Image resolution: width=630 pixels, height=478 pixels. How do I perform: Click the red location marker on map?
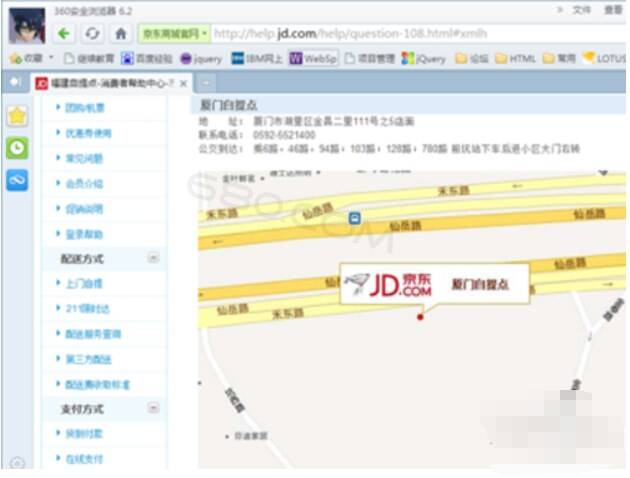click(x=420, y=317)
